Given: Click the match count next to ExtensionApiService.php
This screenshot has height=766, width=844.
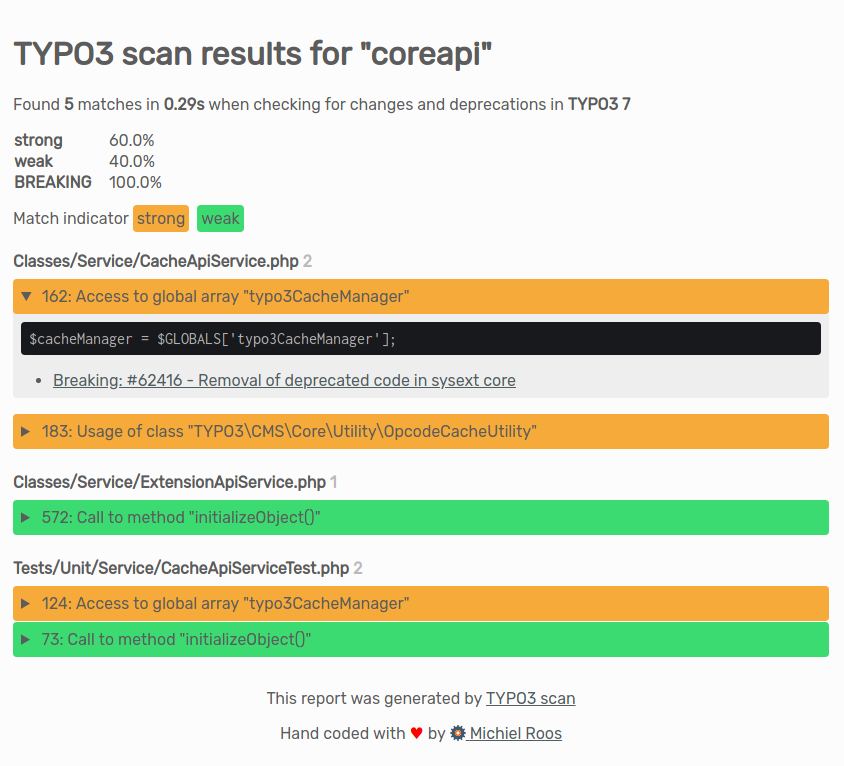Looking at the screenshot, I should pyautogui.click(x=334, y=482).
